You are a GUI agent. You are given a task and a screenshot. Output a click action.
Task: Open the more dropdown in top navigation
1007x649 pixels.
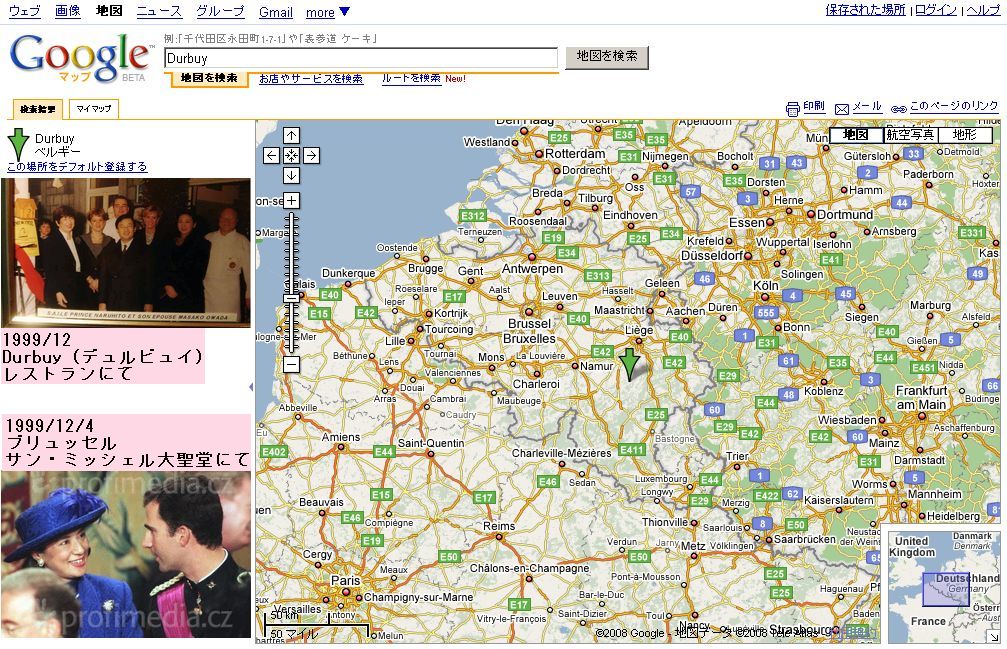point(328,12)
